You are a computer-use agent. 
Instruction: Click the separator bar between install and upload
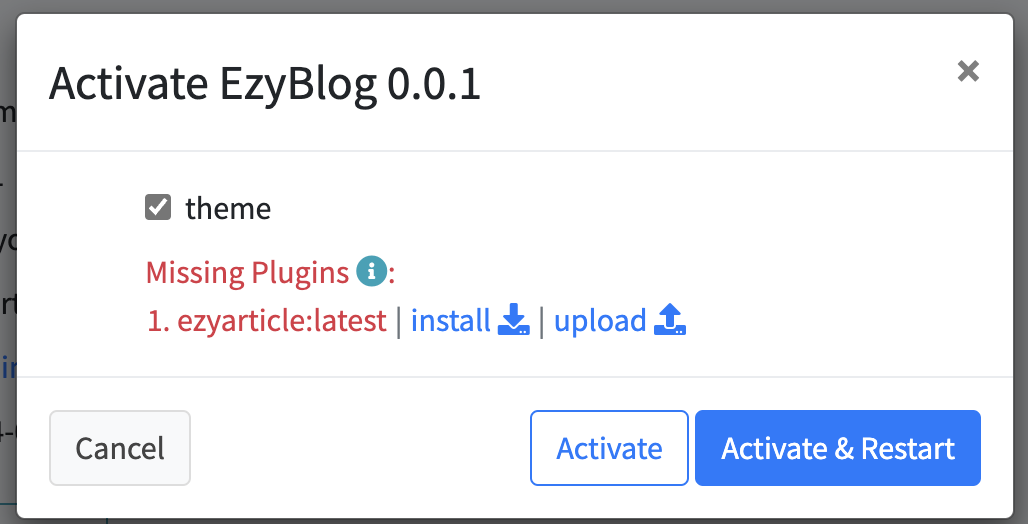(x=542, y=321)
